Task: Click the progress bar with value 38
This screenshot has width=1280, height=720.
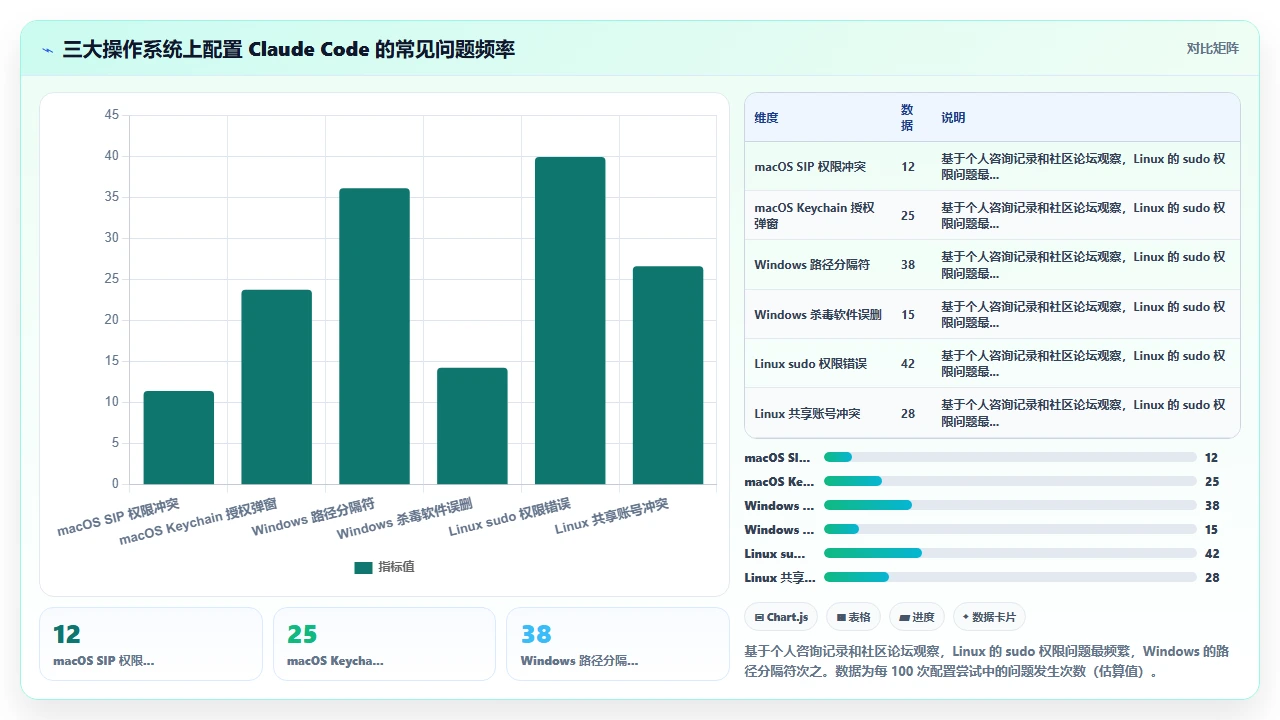Action: (x=1010, y=505)
